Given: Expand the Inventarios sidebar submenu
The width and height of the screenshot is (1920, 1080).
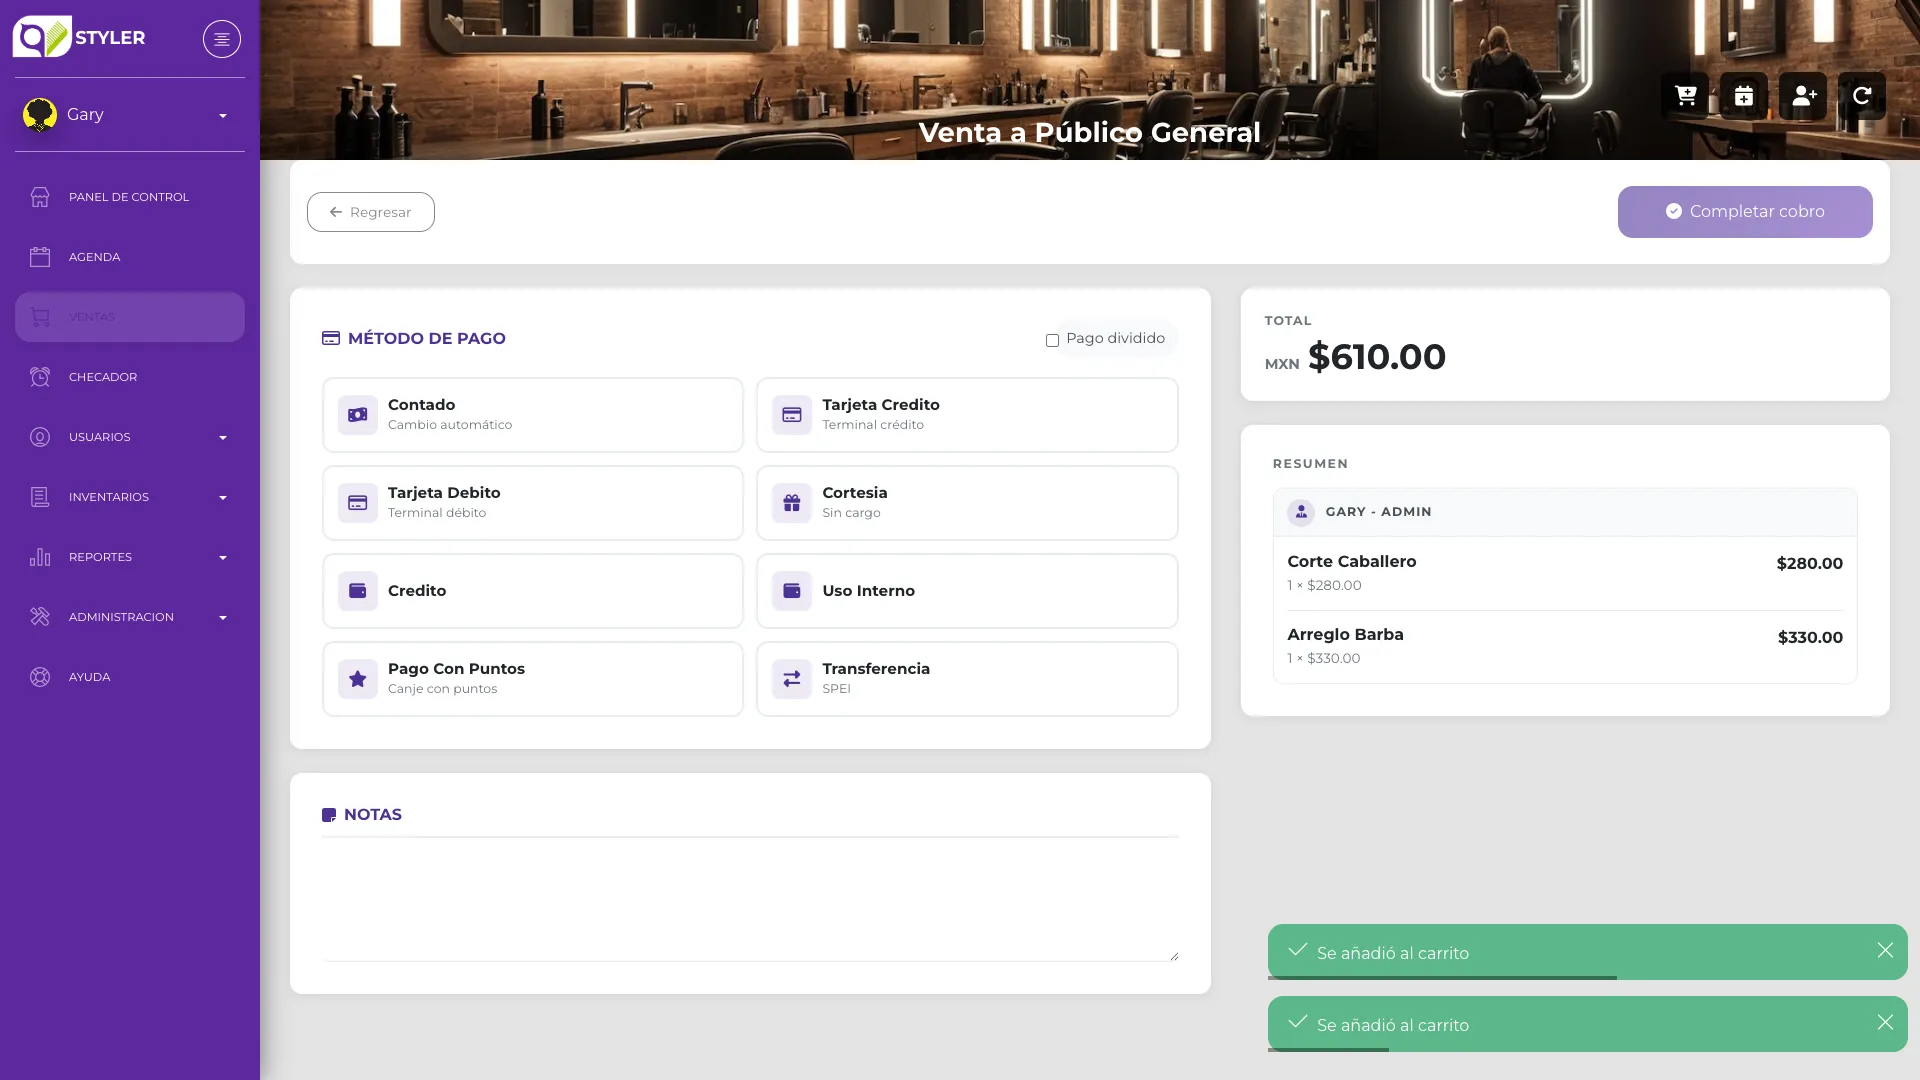Looking at the screenshot, I should click(130, 497).
